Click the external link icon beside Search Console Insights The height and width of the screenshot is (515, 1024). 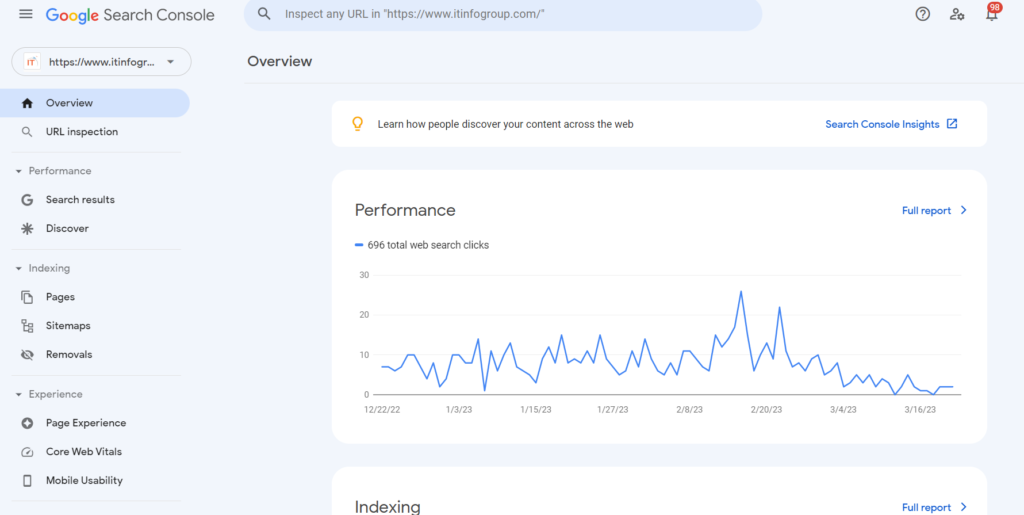952,124
